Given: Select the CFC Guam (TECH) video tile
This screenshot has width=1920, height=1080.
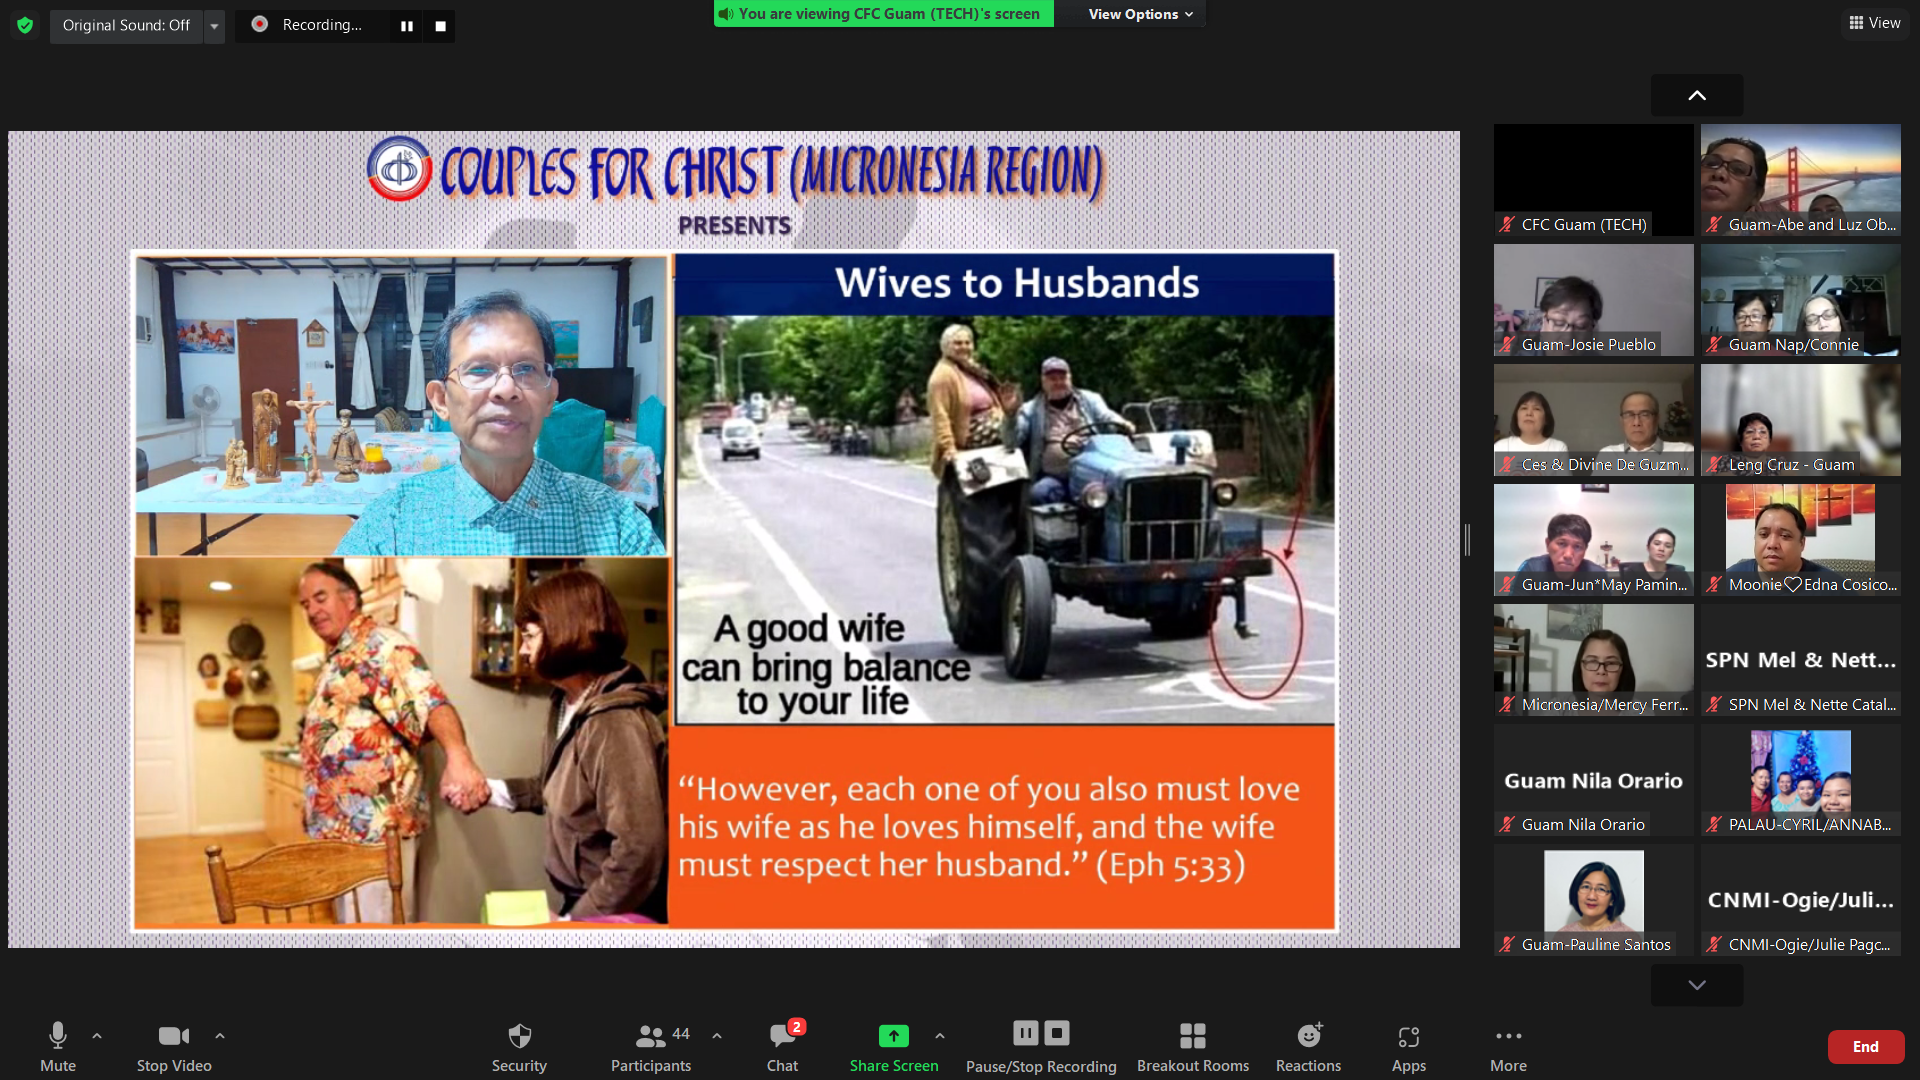Looking at the screenshot, I should (x=1594, y=180).
